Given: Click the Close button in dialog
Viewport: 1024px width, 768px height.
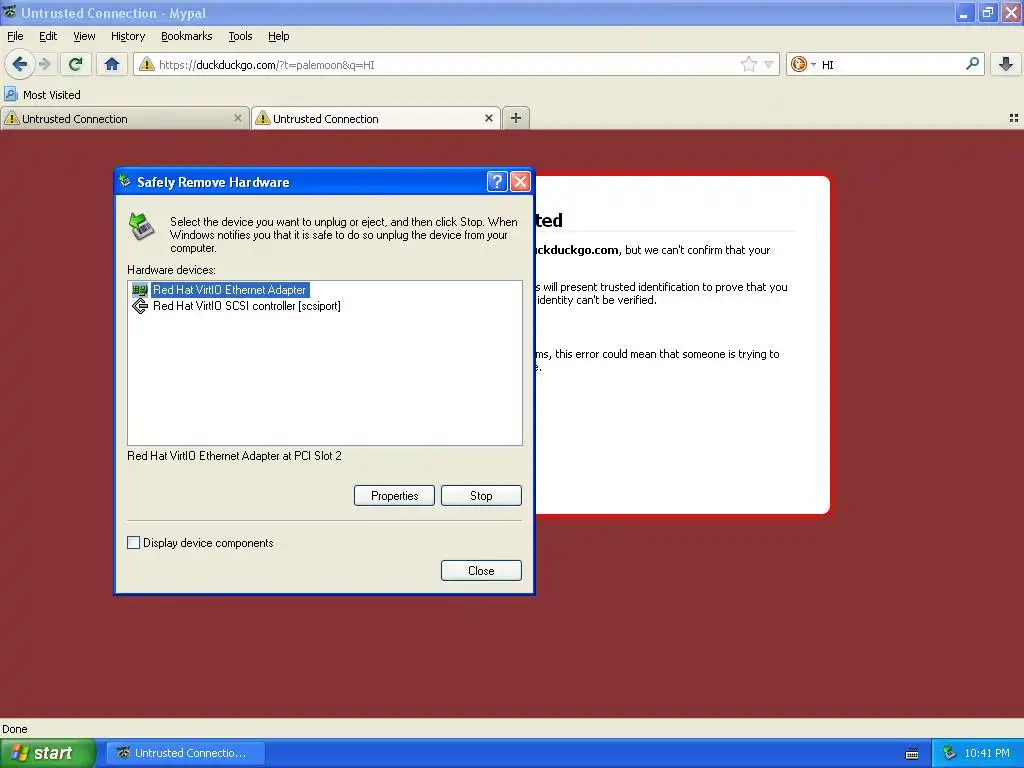Looking at the screenshot, I should pyautogui.click(x=481, y=571).
